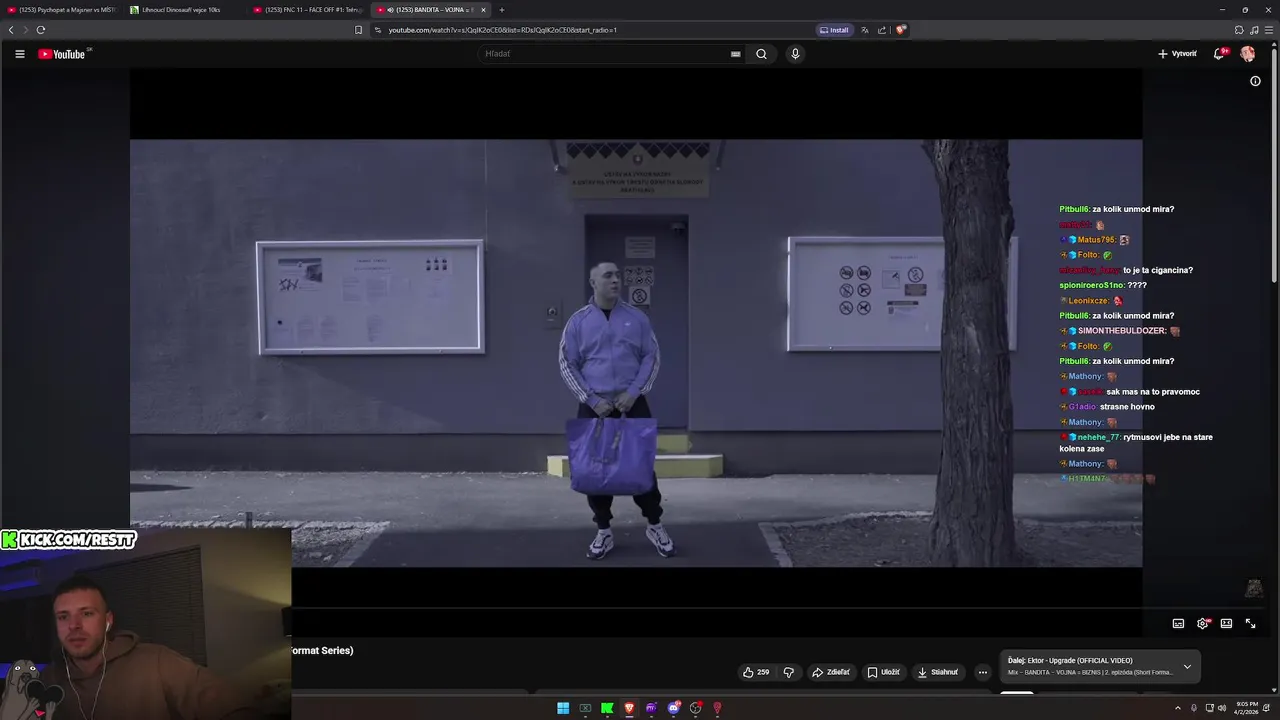Image resolution: width=1280 pixels, height=720 pixels.
Task: Go back in browser history
Action: tap(11, 30)
